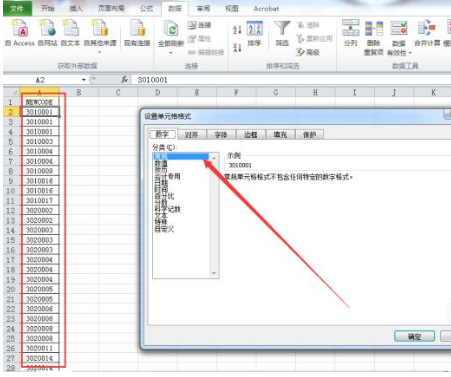This screenshot has height=377, width=451.
Task: Switch to the Review (审阅) ribbon tab
Action: coord(203,8)
